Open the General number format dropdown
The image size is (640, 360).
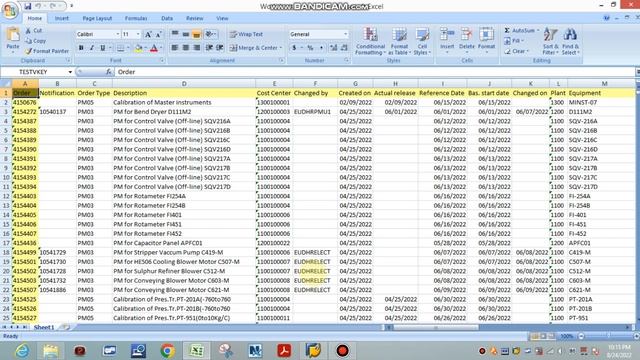(345, 34)
